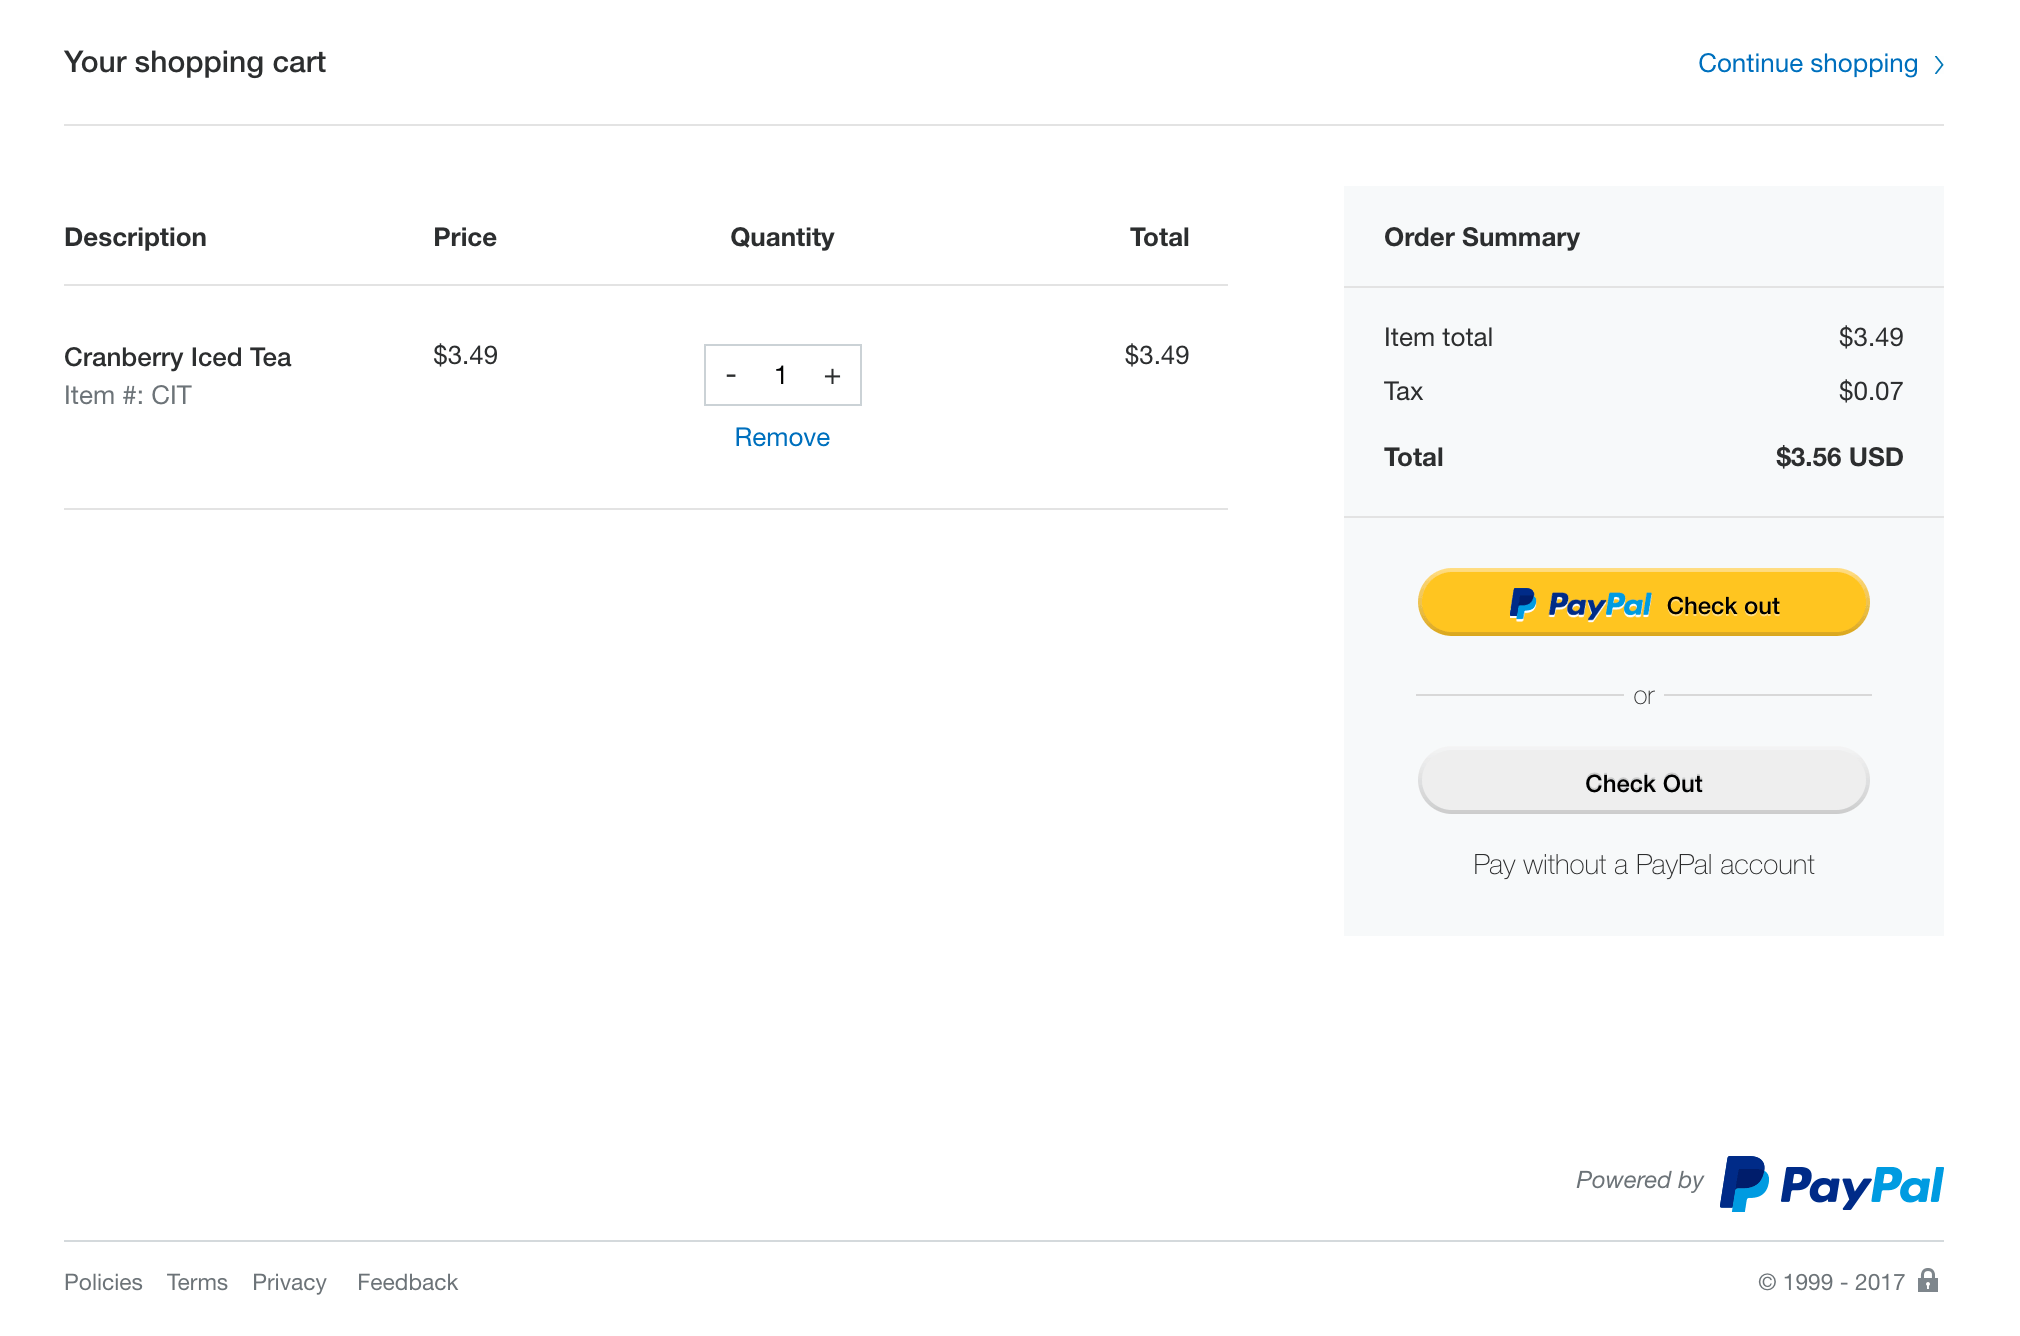Click the Your shopping cart heading
This screenshot has height=1336, width=2020.
tap(195, 62)
